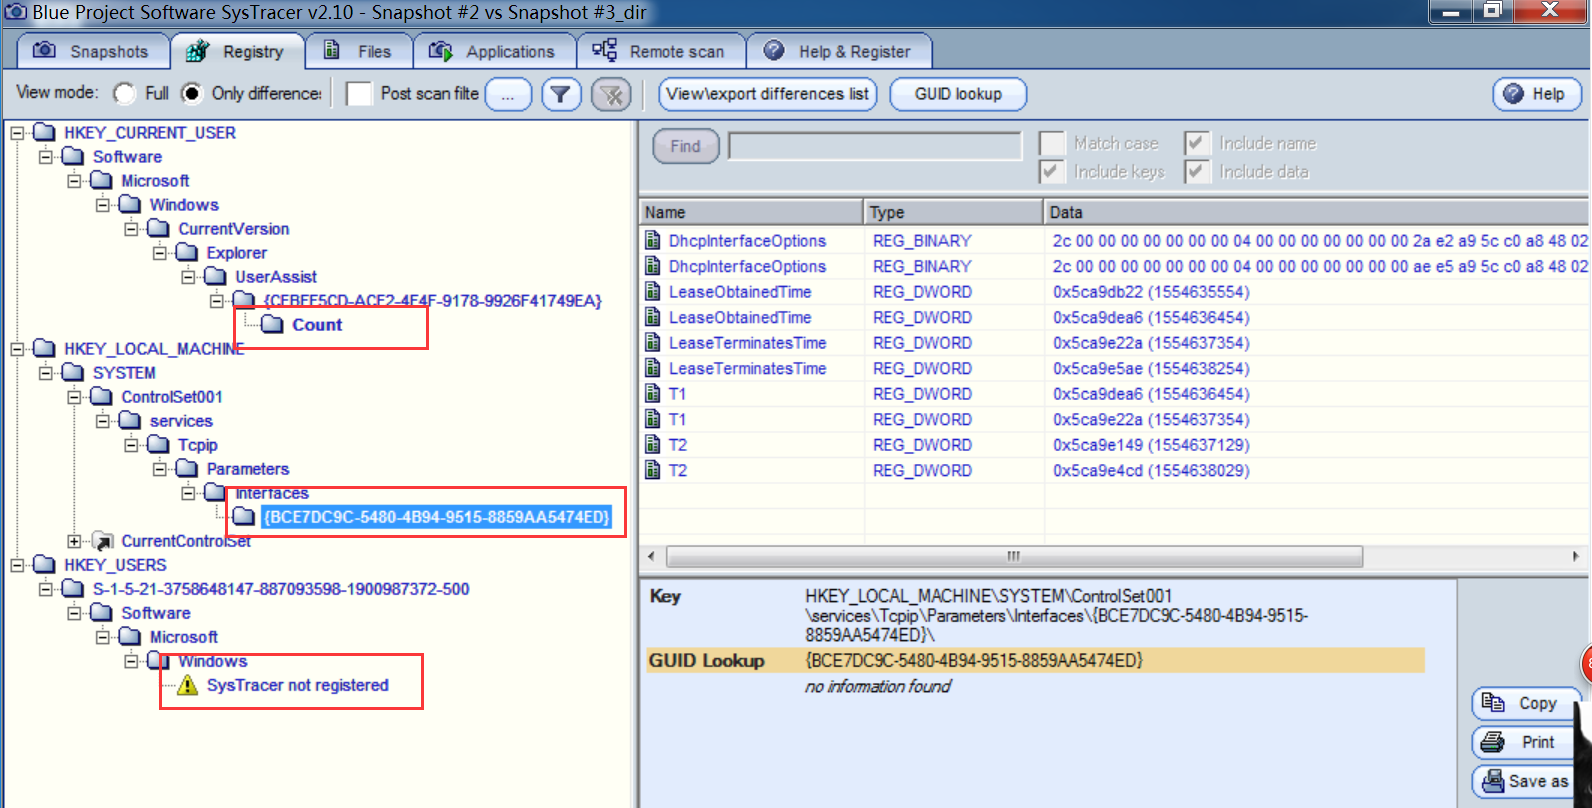The width and height of the screenshot is (1592, 808).
Task: Click the Save as button
Action: (x=1526, y=781)
